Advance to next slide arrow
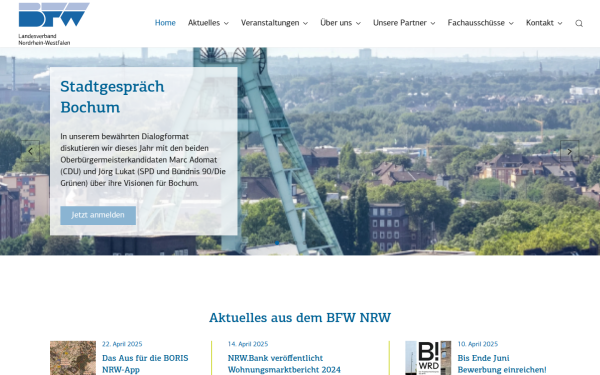This screenshot has width=600, height=375. [569, 151]
